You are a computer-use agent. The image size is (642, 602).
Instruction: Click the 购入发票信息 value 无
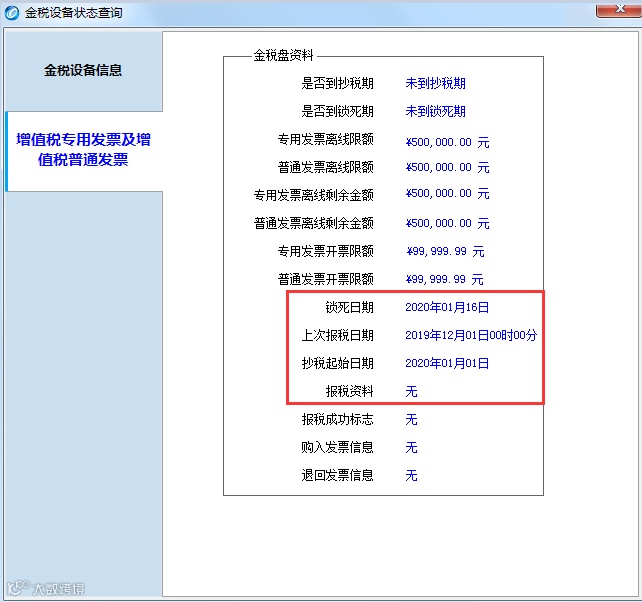point(411,447)
